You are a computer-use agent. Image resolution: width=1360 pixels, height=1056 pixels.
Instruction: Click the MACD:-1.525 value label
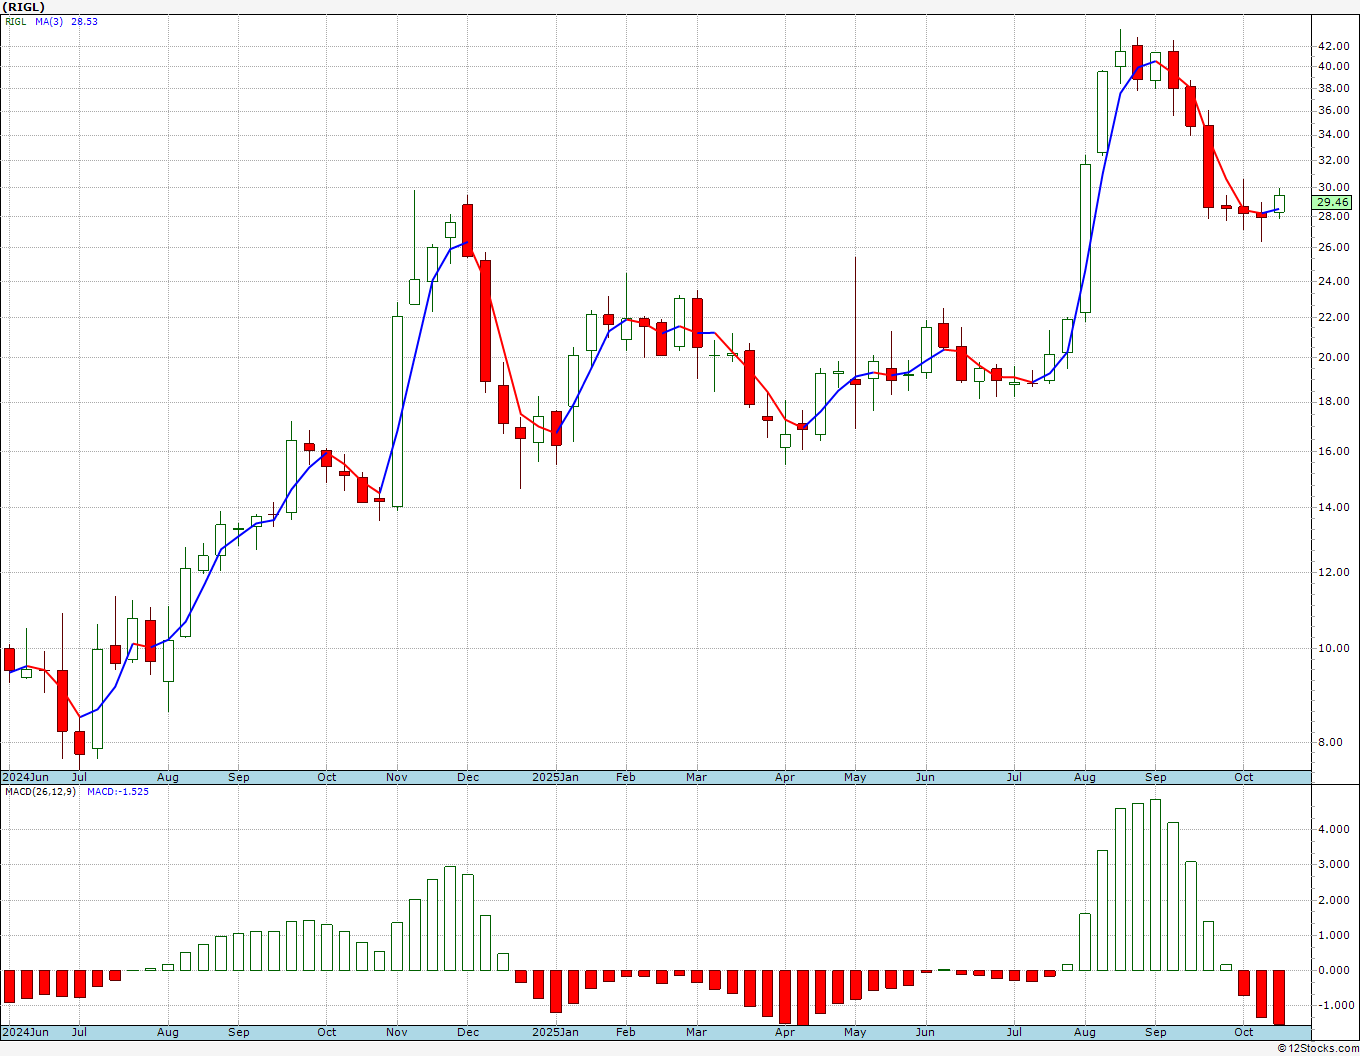[x=118, y=791]
